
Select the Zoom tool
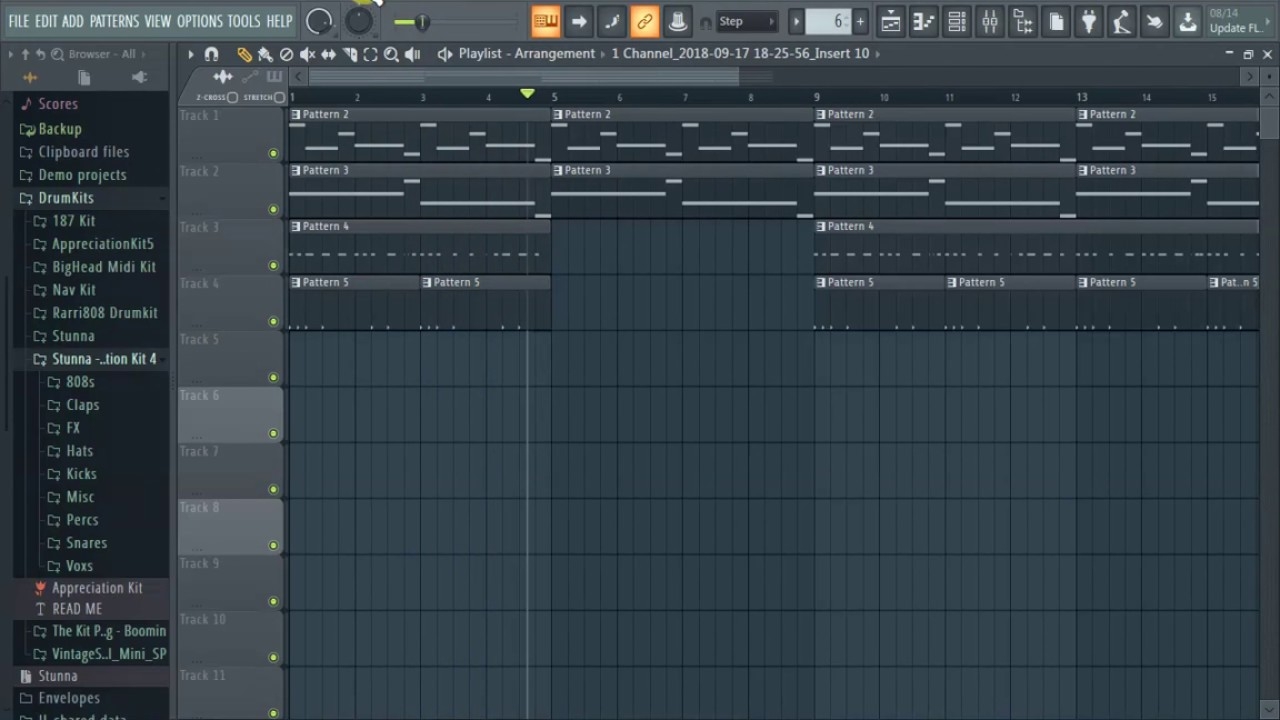pos(391,54)
